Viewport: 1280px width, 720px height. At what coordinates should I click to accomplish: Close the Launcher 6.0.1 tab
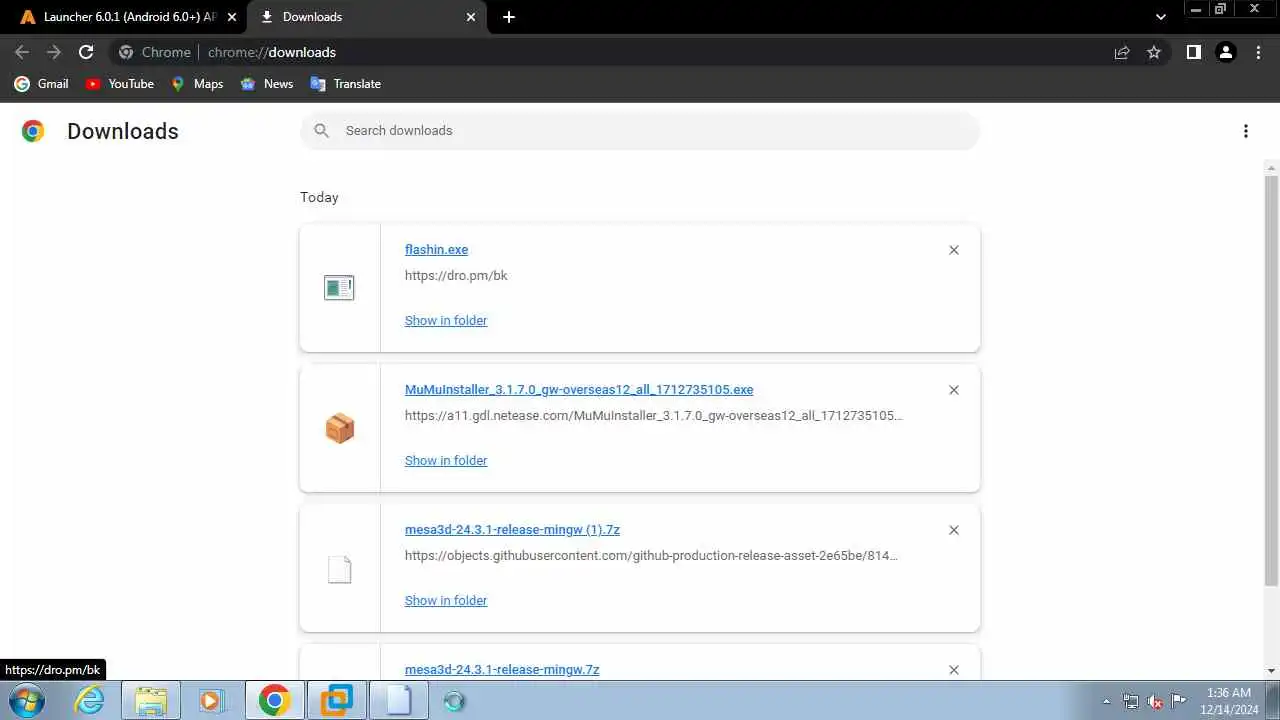coord(232,17)
